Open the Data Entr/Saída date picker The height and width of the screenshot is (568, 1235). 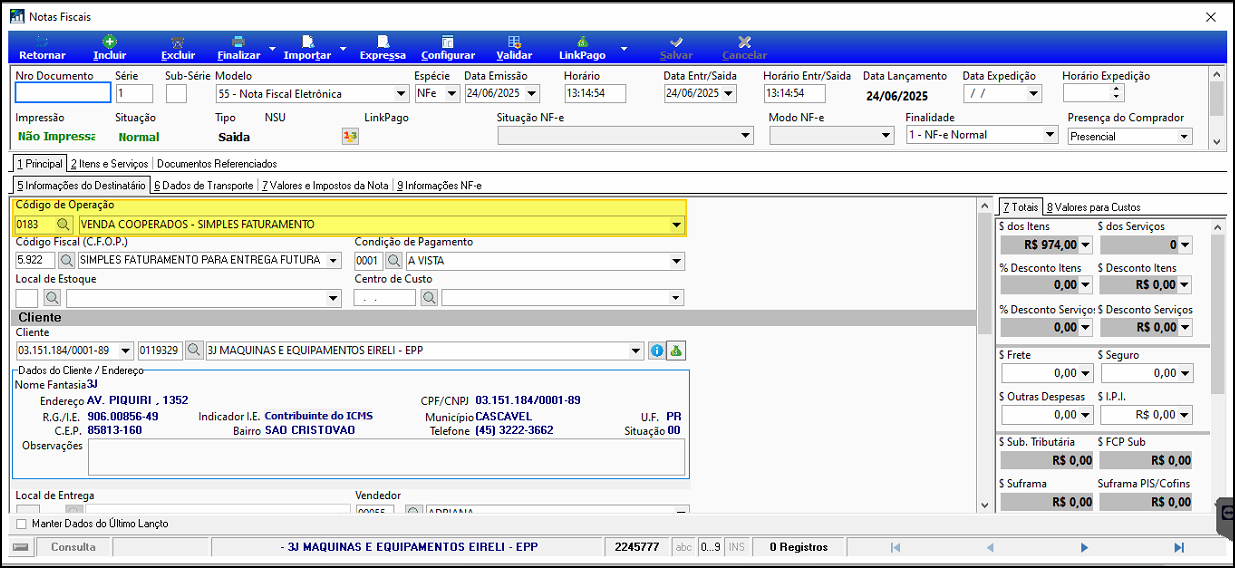(x=729, y=93)
